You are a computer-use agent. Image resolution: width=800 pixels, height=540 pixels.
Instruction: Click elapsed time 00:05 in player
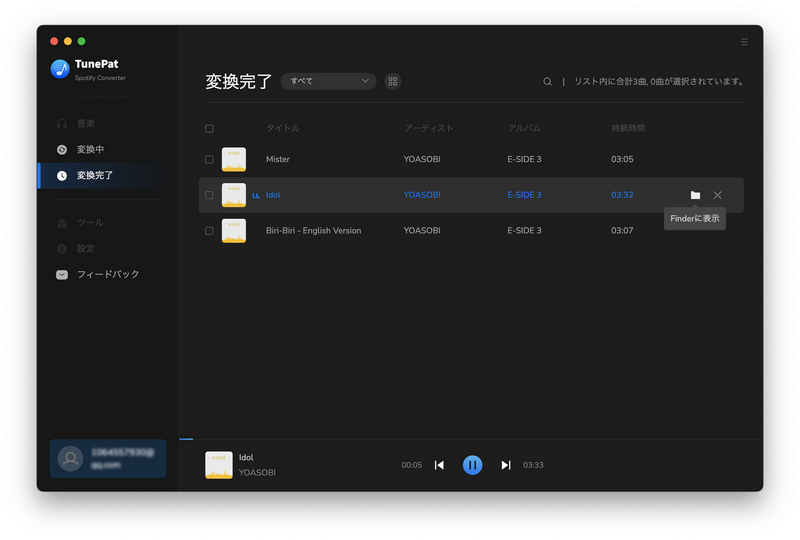point(411,465)
